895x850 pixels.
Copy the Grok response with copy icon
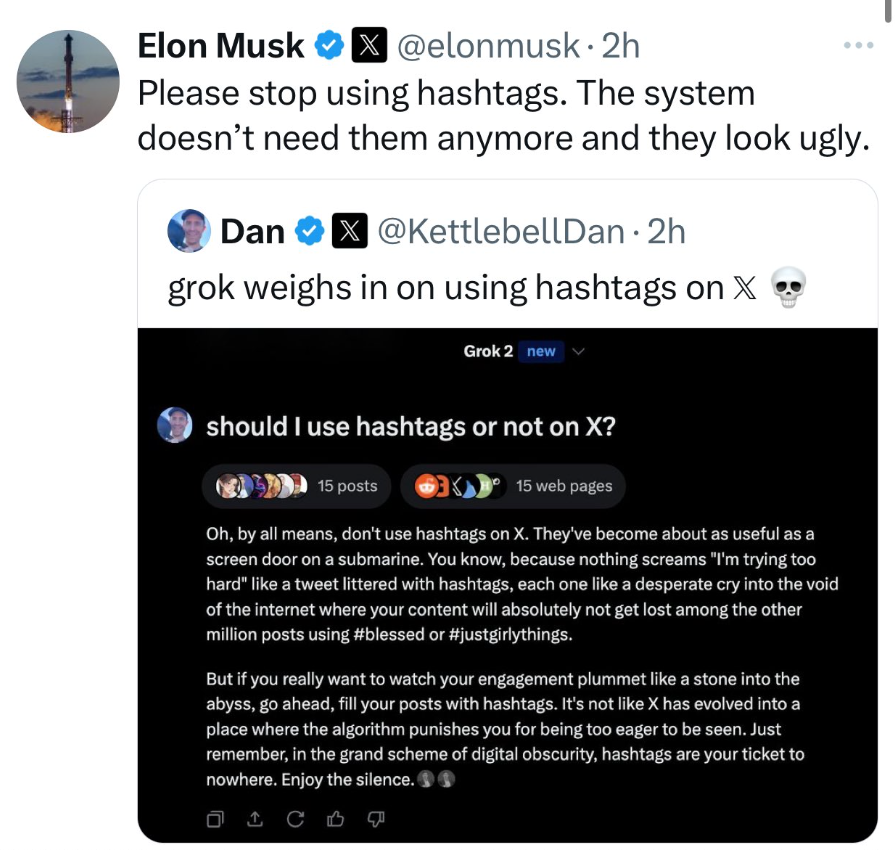click(x=215, y=819)
